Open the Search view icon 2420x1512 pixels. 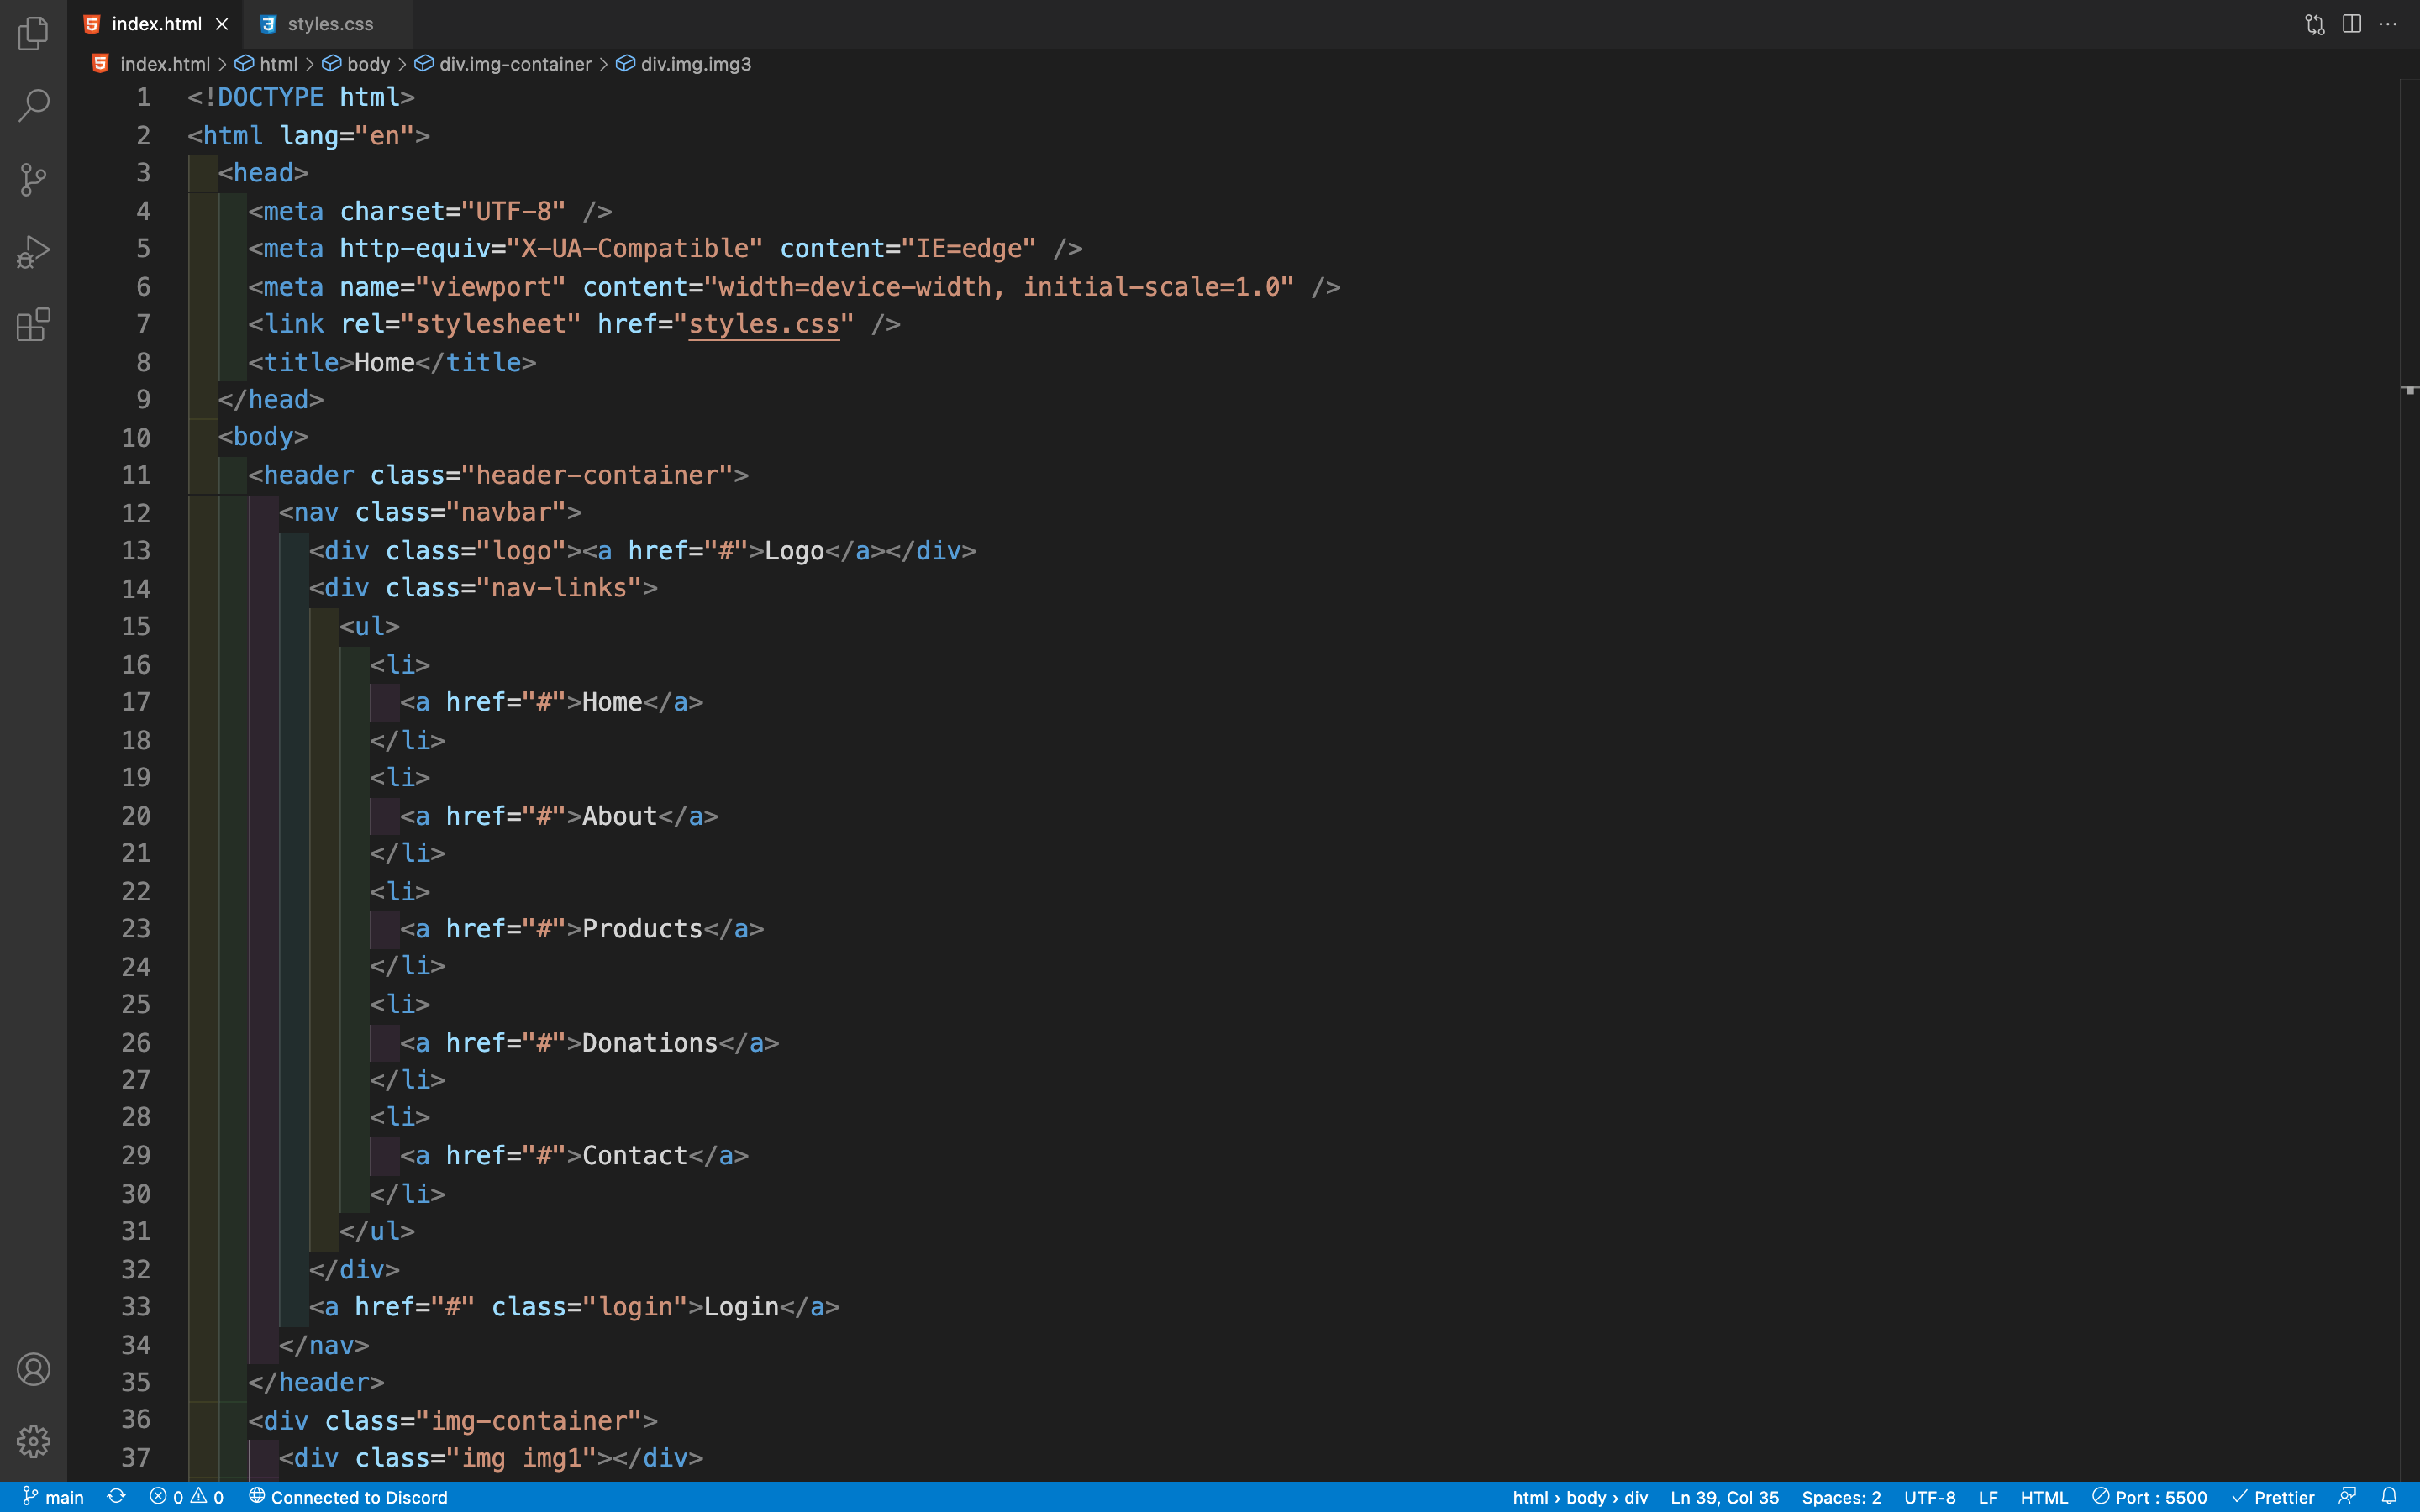click(x=33, y=105)
